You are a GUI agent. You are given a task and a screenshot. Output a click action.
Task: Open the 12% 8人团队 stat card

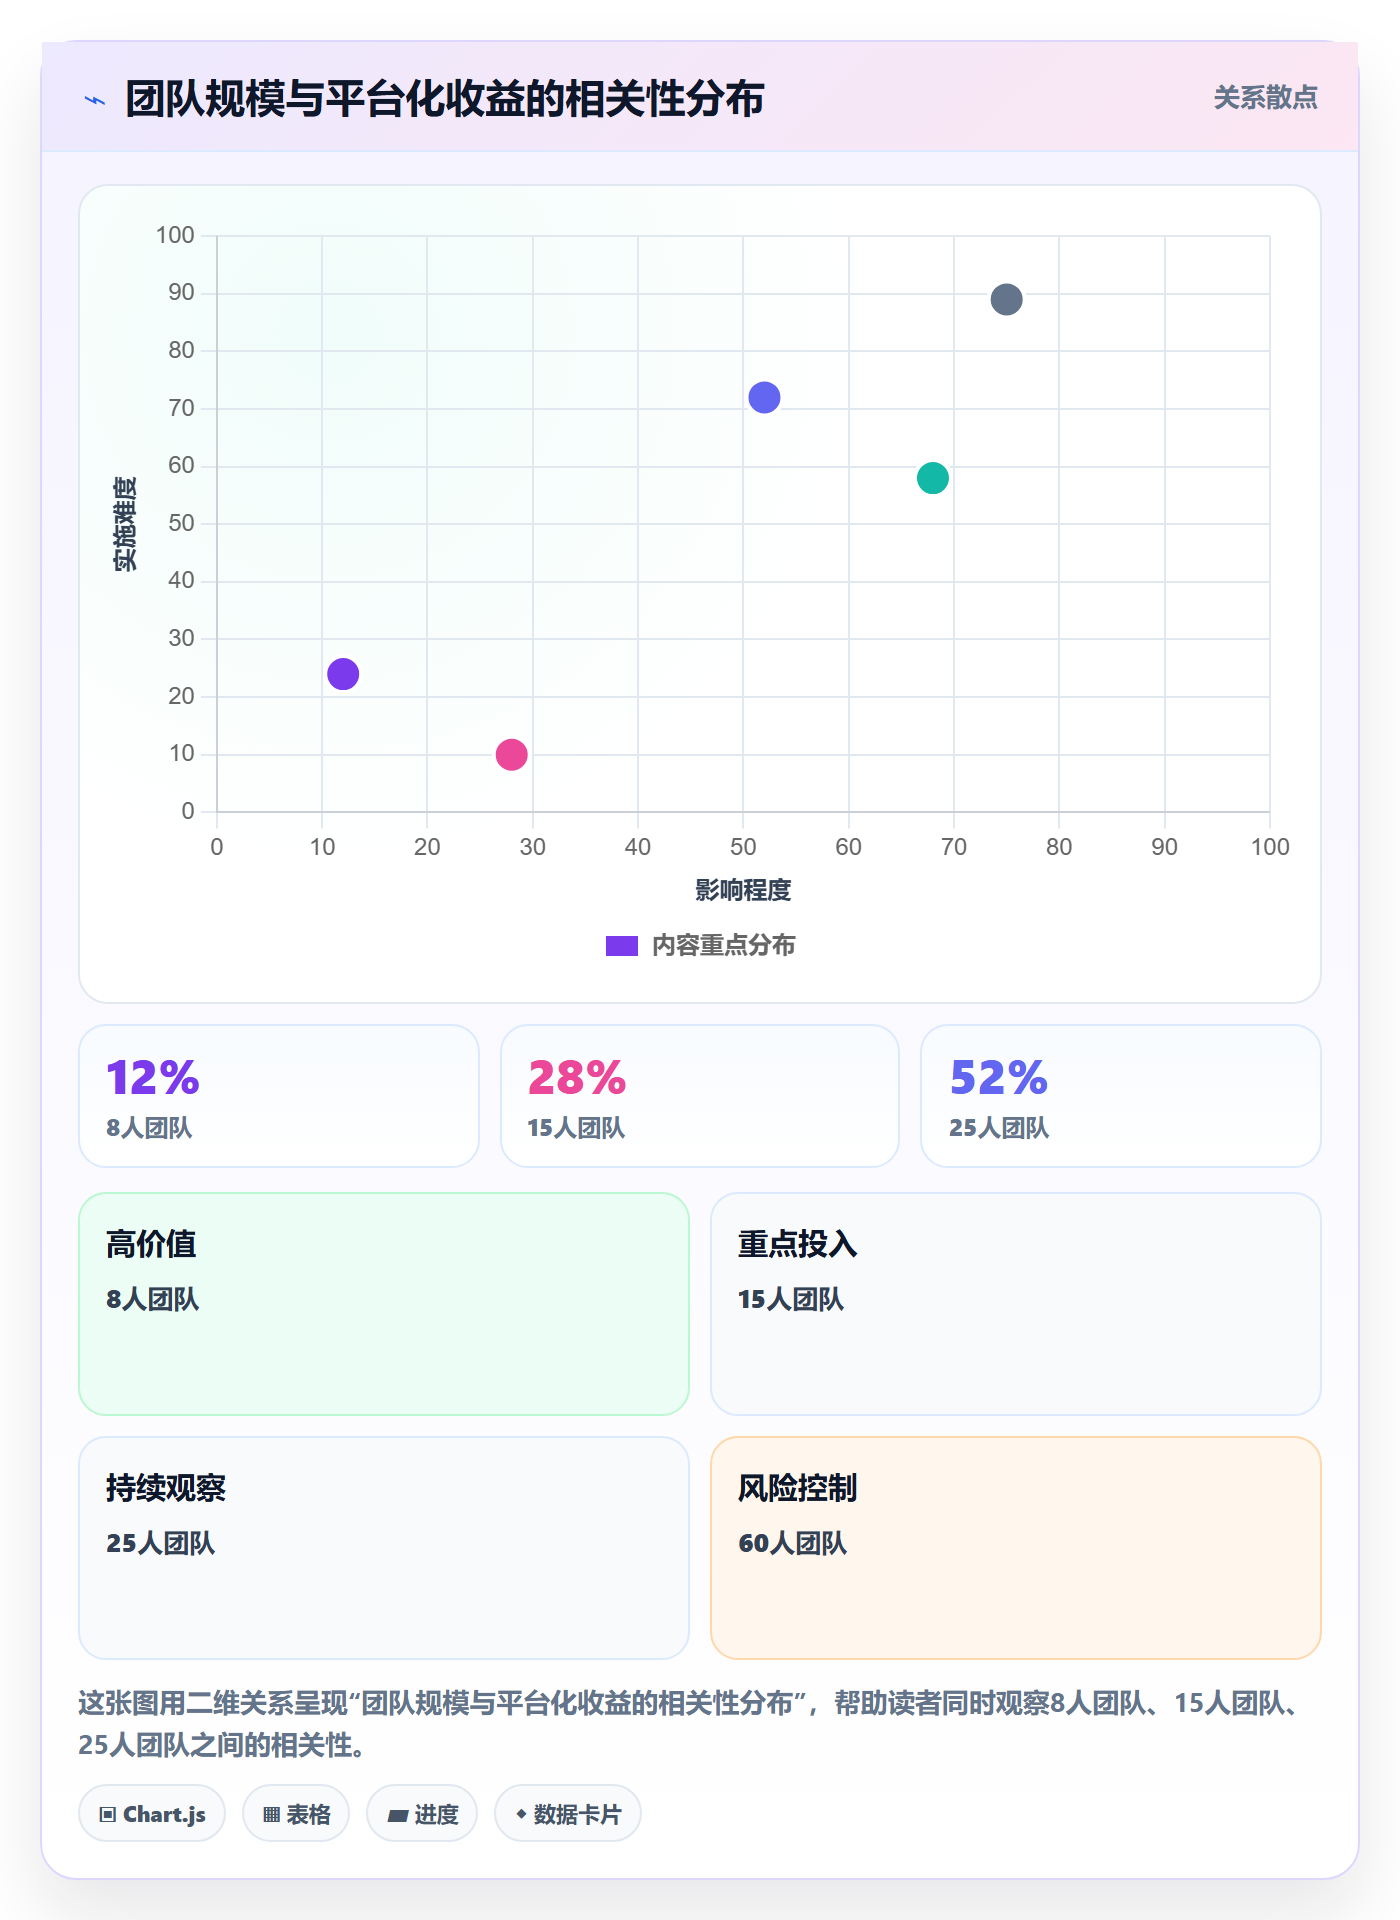pos(279,1096)
